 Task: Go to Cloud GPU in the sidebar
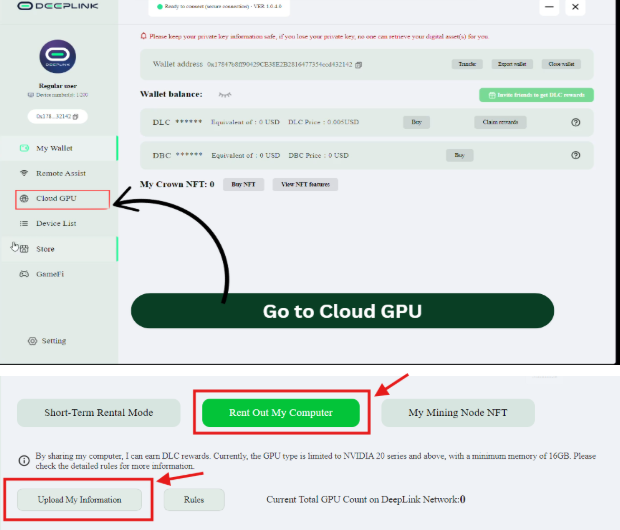(62, 199)
